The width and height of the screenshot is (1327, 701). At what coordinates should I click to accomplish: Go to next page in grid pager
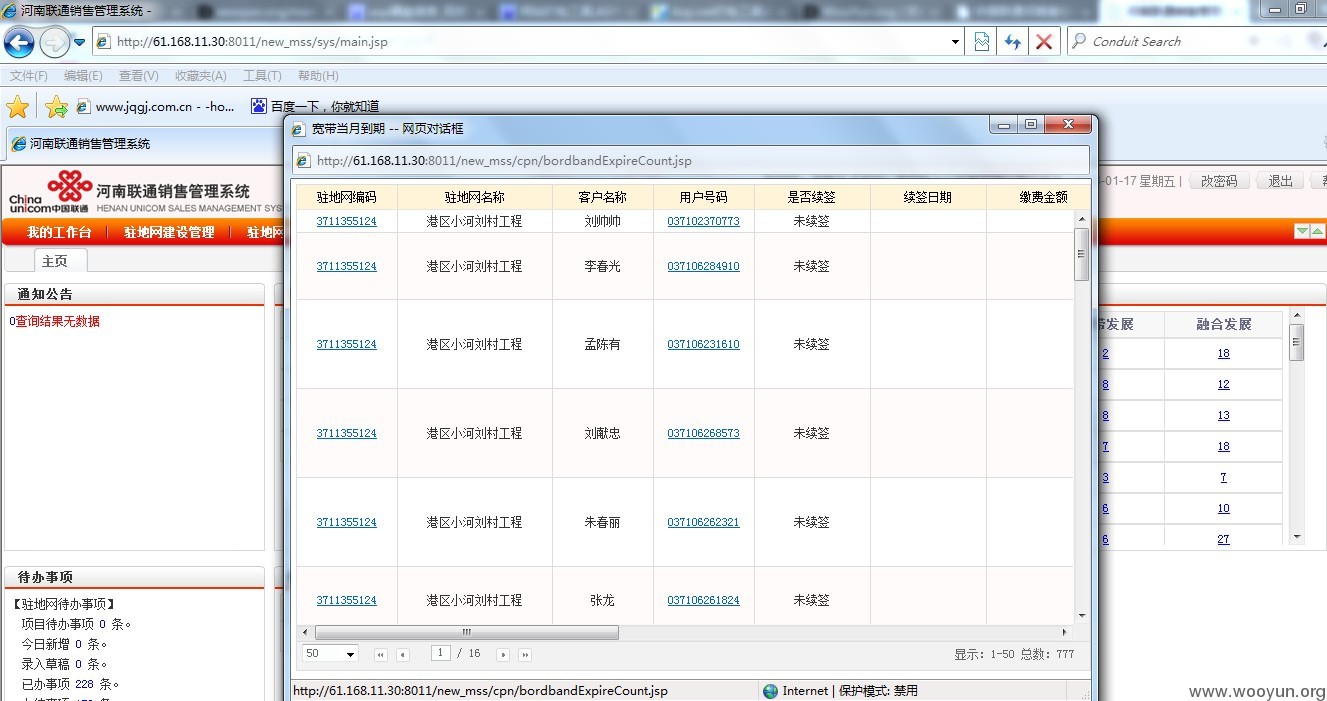pyautogui.click(x=503, y=655)
